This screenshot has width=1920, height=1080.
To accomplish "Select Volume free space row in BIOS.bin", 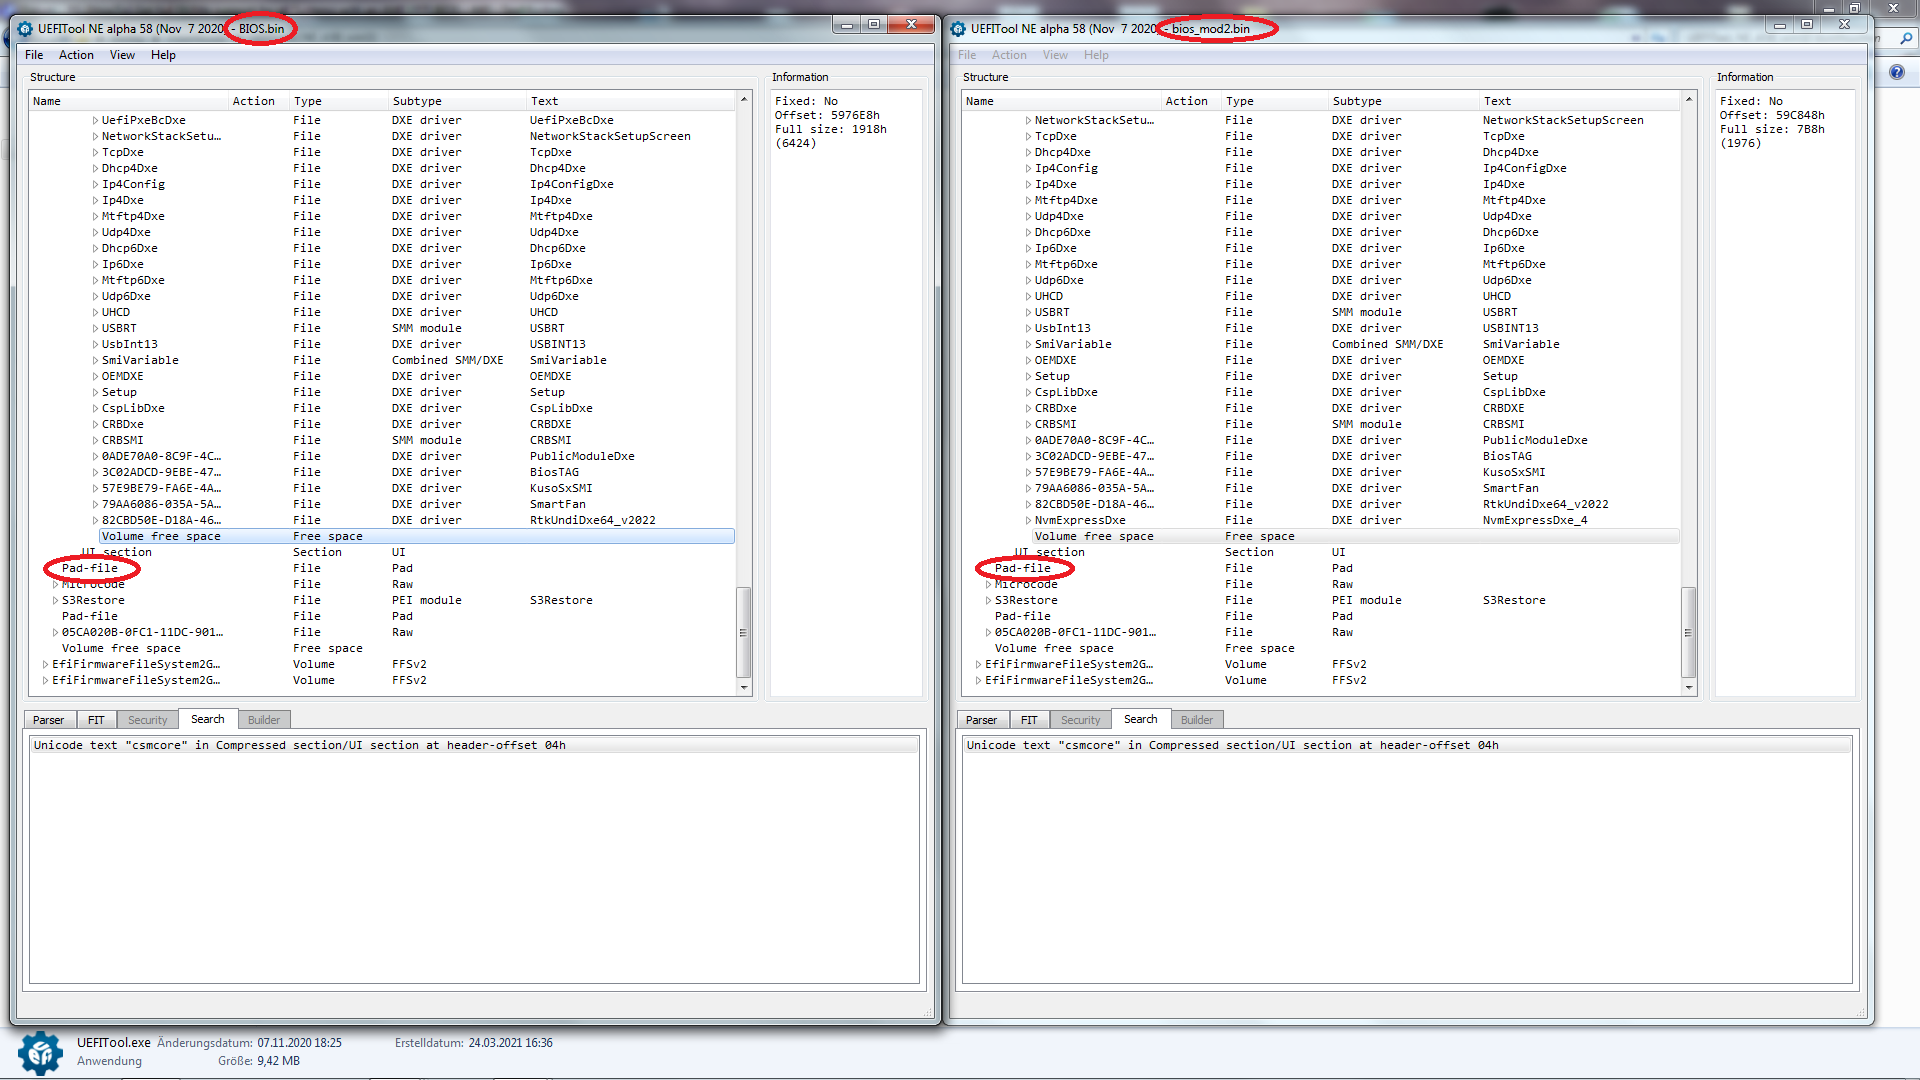I will click(x=417, y=536).
